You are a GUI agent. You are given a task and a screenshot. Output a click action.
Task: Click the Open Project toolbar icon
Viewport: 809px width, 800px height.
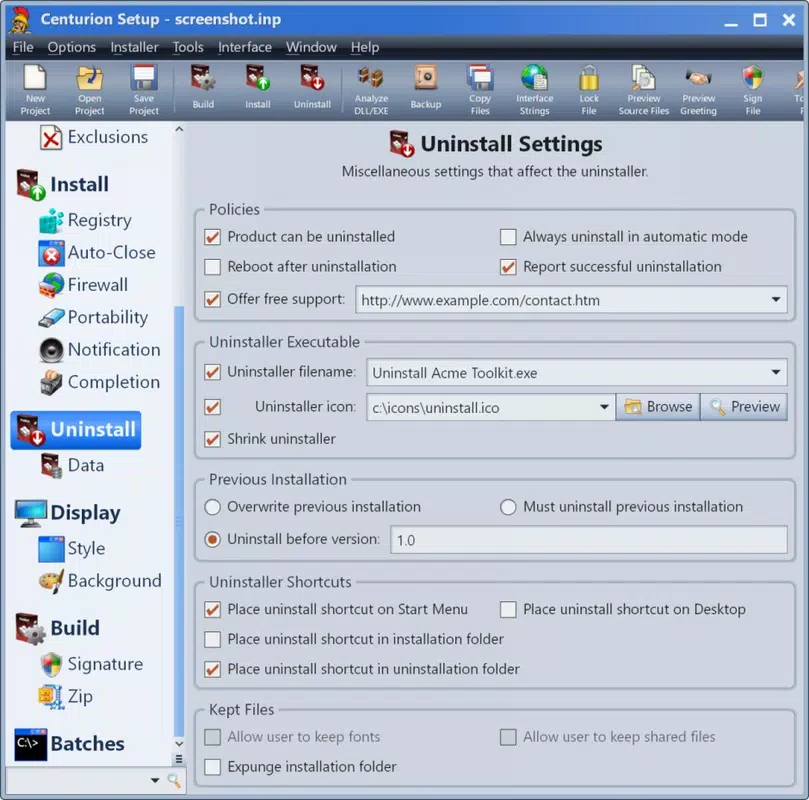coord(89,90)
